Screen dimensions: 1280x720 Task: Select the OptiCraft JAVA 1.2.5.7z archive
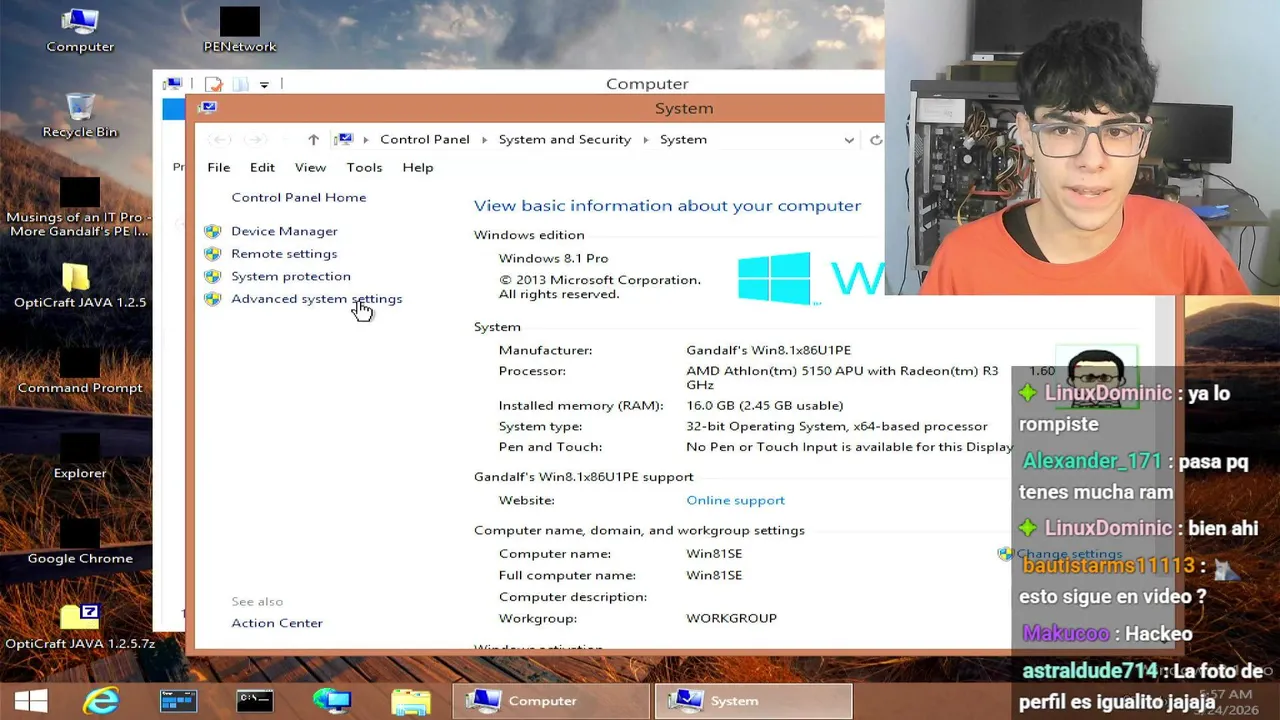pyautogui.click(x=80, y=627)
